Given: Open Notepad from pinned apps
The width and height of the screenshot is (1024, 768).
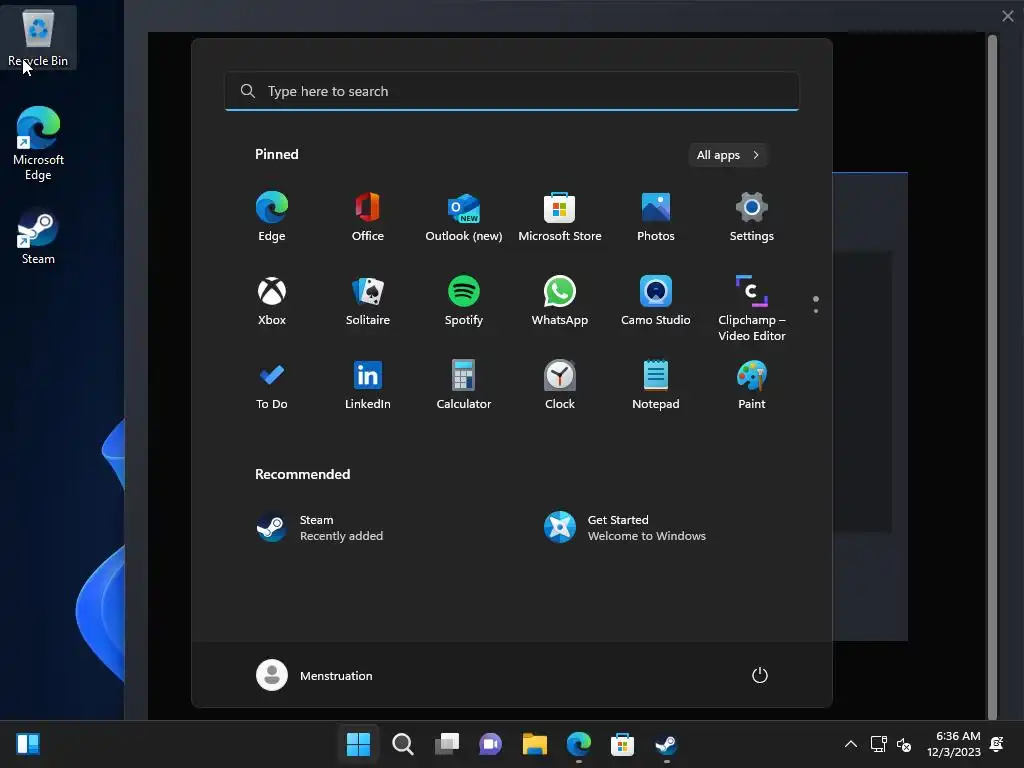Looking at the screenshot, I should click(656, 385).
